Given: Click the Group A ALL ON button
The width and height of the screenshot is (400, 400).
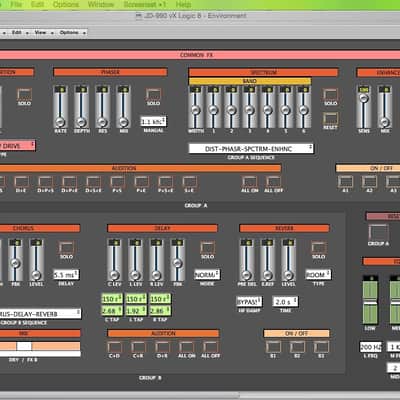Looking at the screenshot, I should click(249, 182).
